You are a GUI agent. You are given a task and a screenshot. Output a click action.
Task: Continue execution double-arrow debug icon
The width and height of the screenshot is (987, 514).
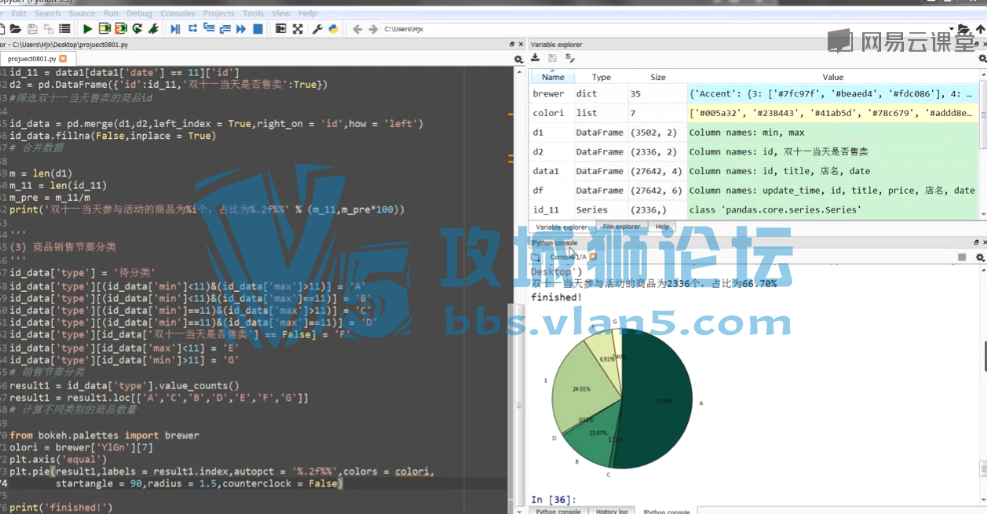[241, 29]
